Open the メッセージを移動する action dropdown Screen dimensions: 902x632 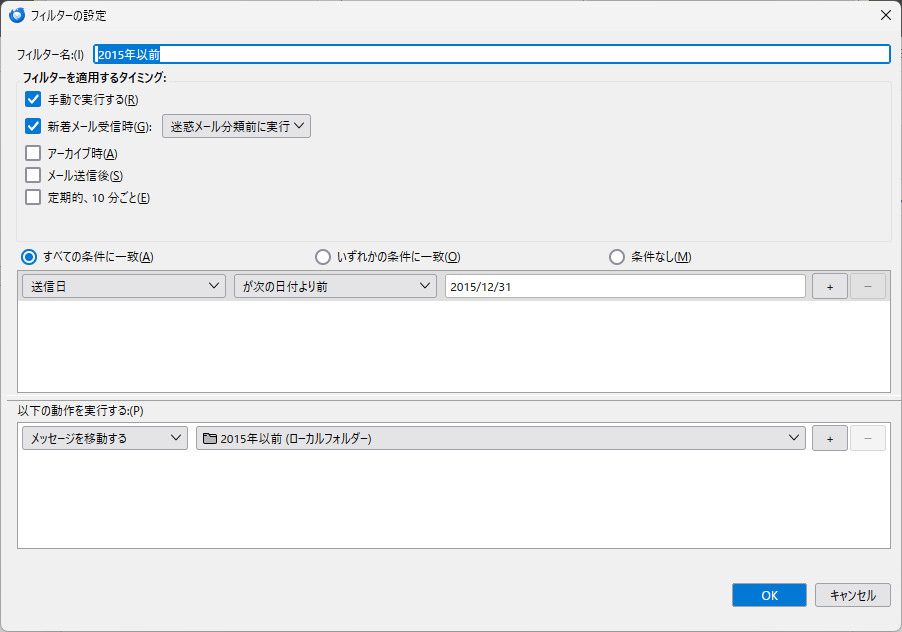coord(105,438)
